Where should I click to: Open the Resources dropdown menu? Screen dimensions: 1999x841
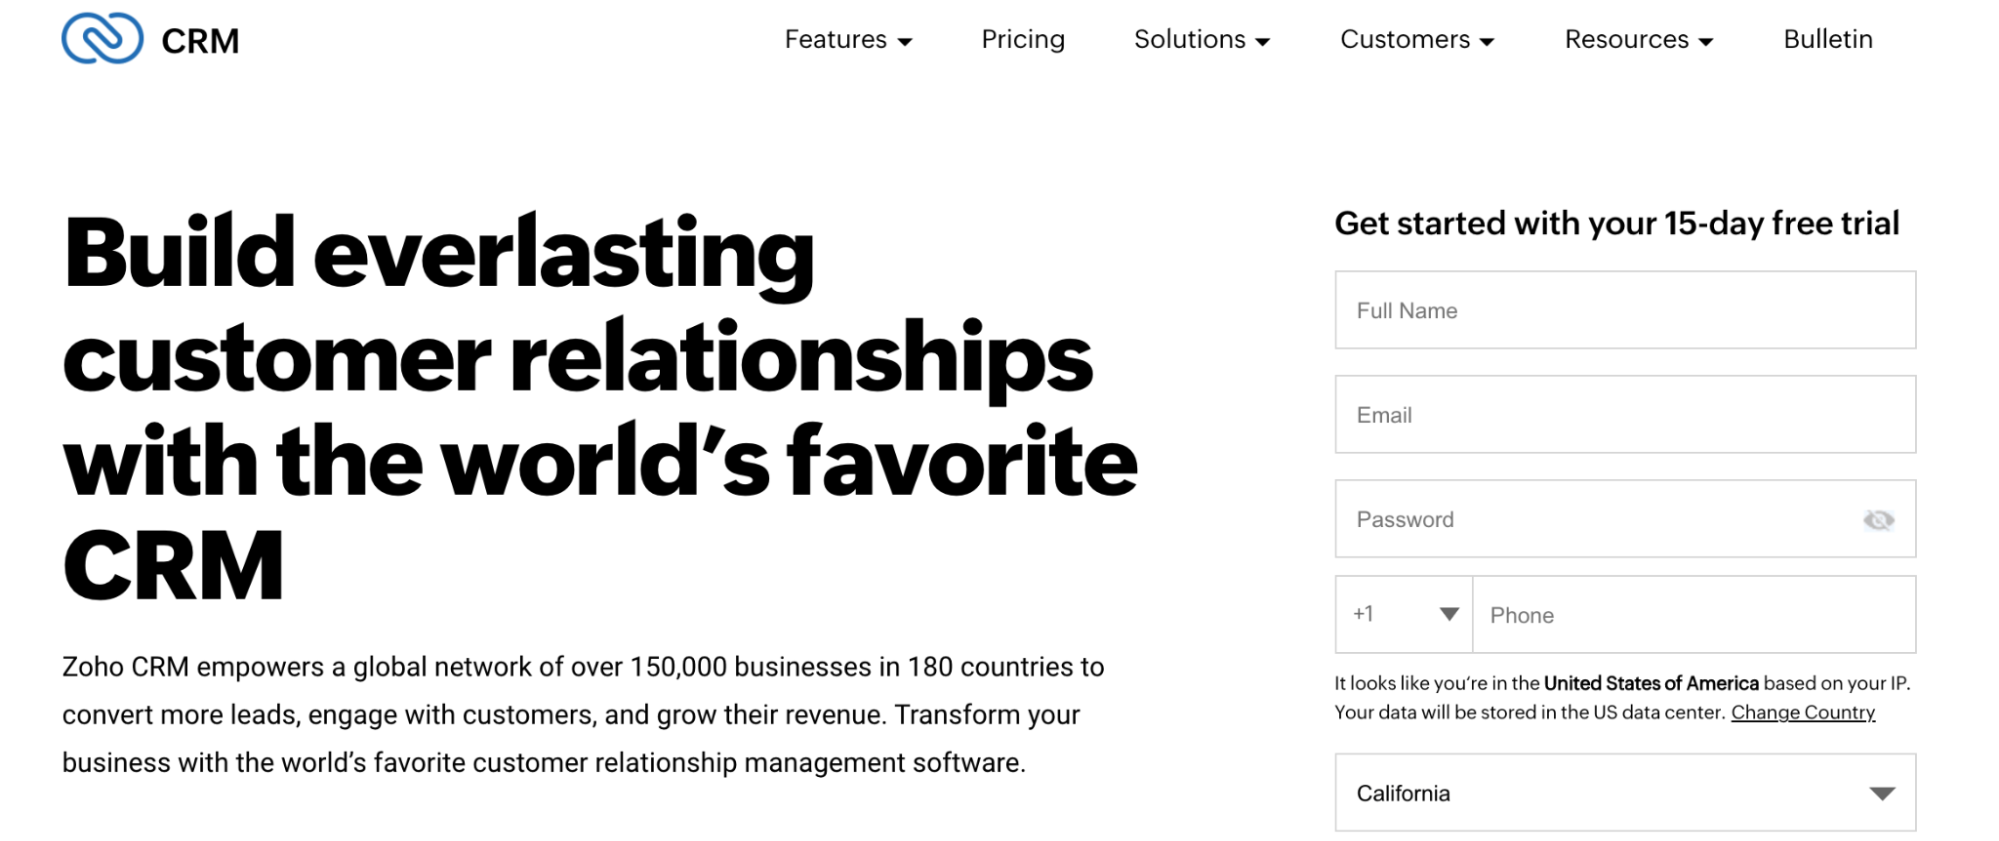click(x=1638, y=40)
